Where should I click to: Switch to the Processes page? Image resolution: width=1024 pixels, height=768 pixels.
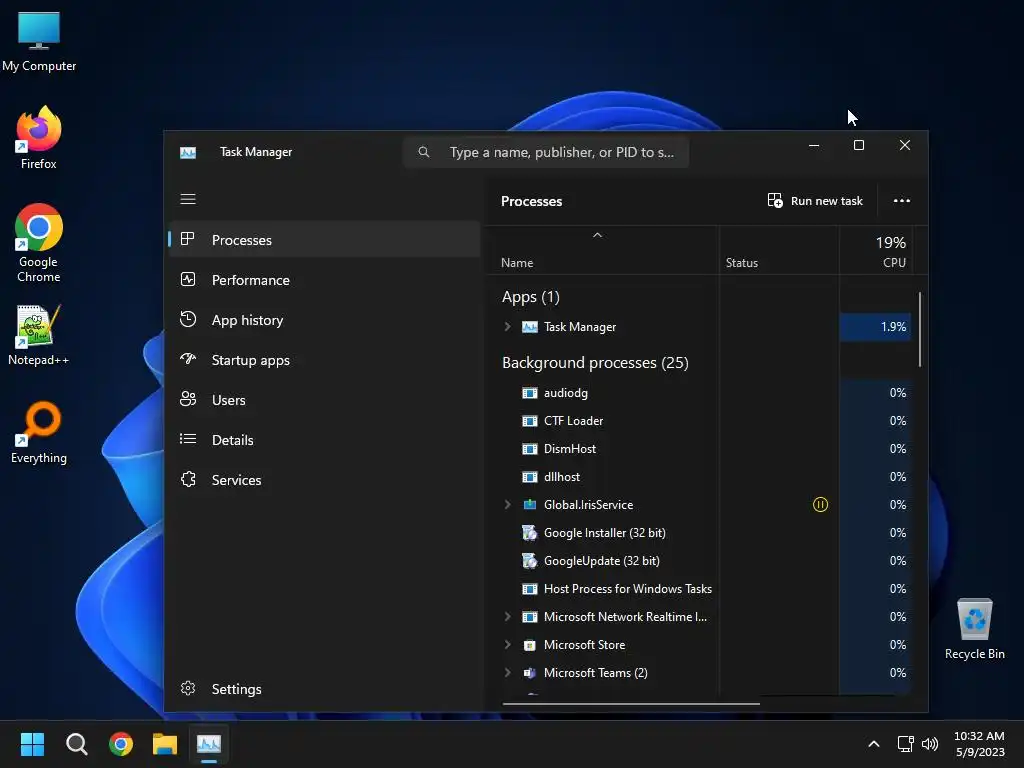pos(325,240)
